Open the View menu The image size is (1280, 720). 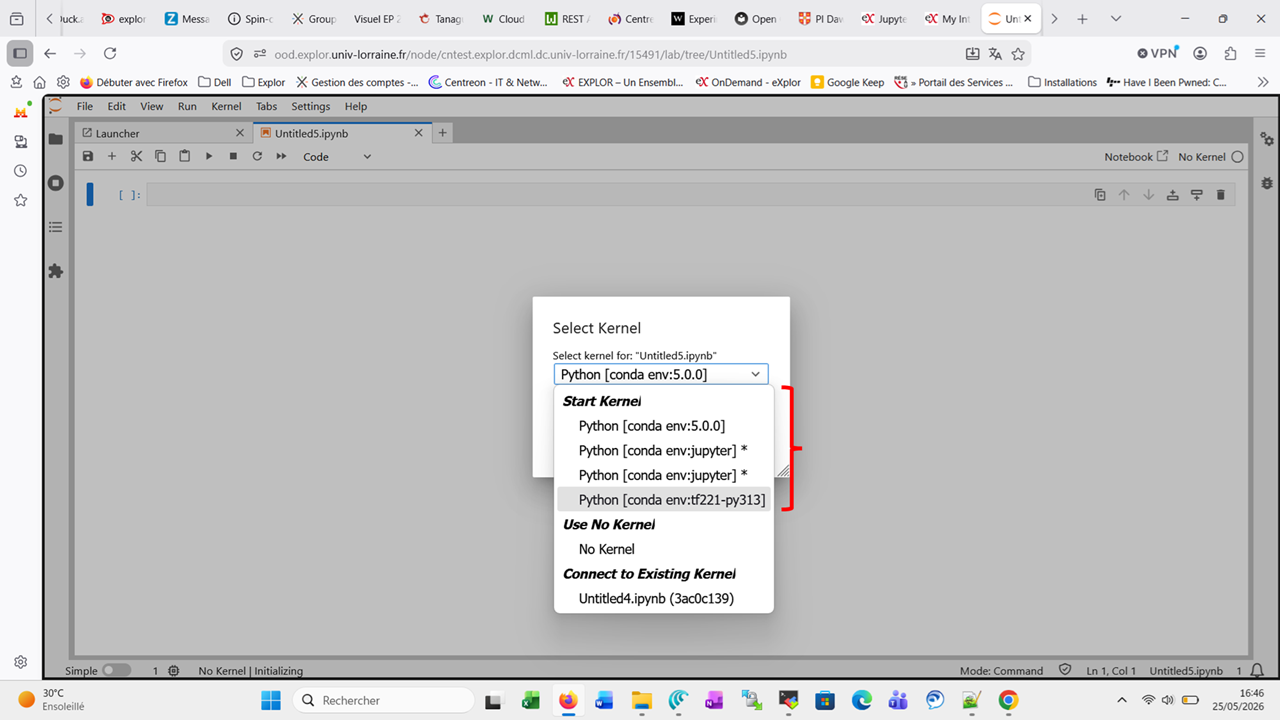[152, 106]
